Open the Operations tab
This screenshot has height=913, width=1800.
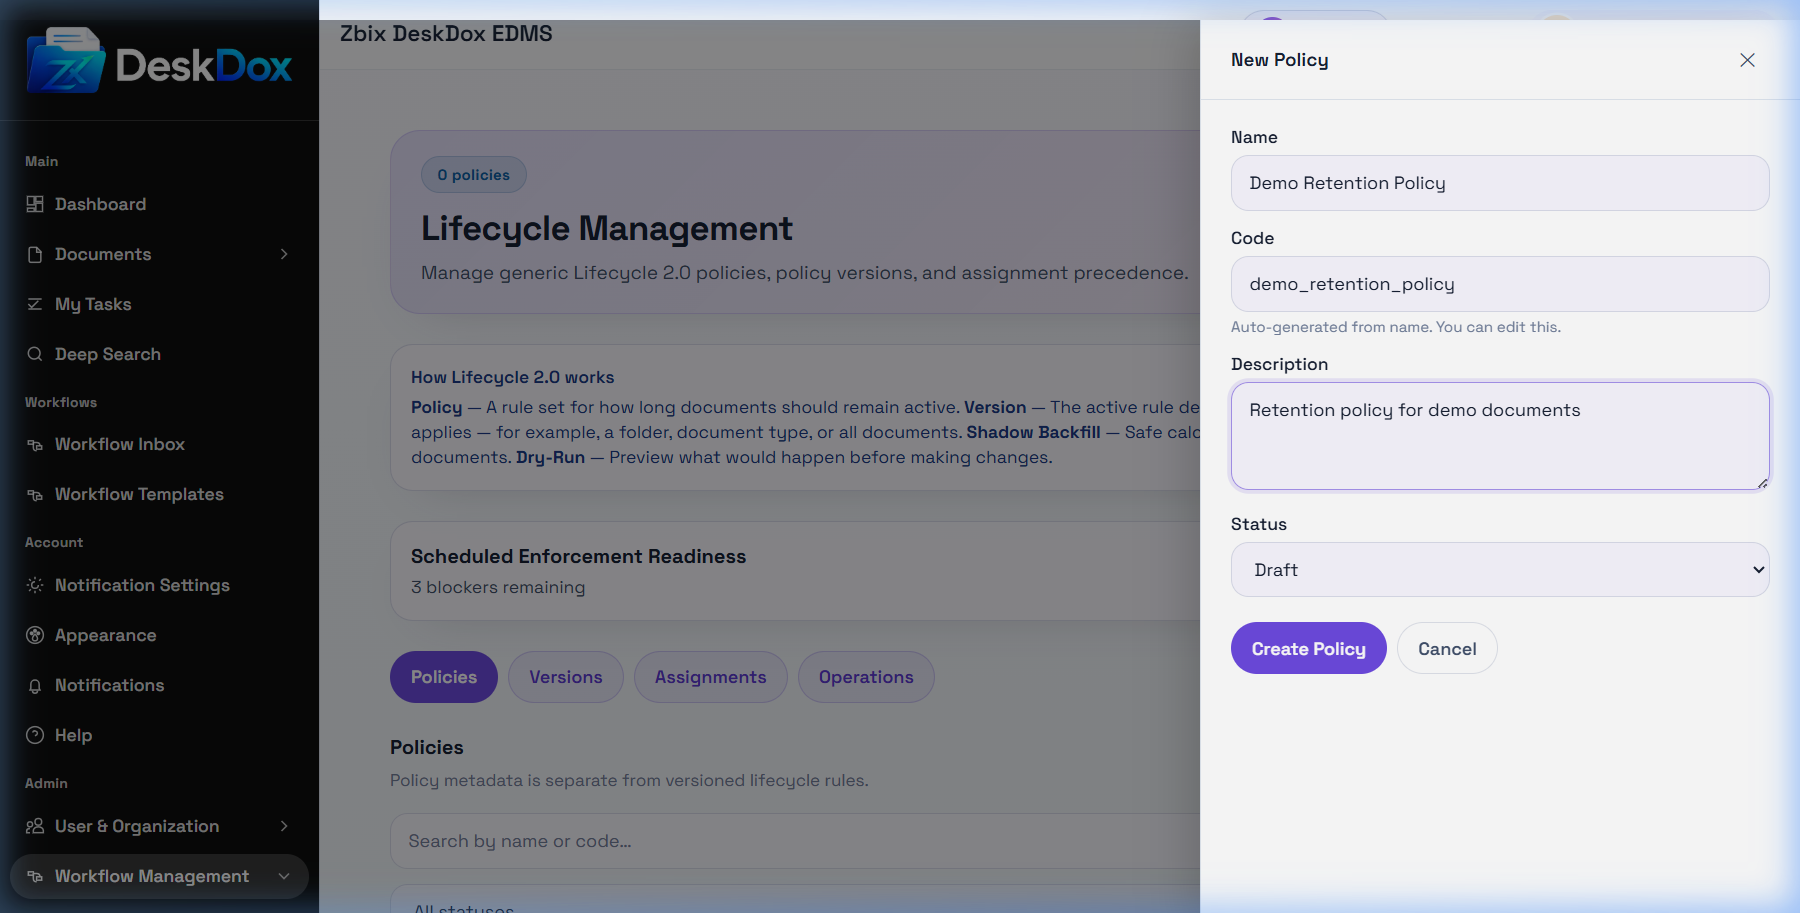(866, 677)
